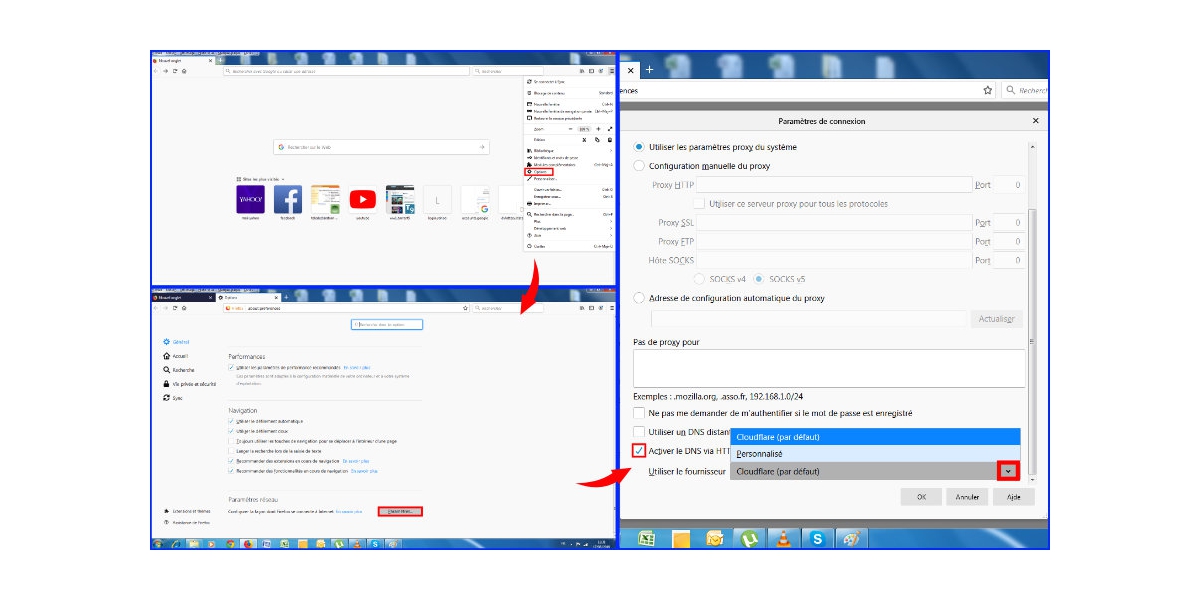Select Bibliothèque in the Firefox menu
This screenshot has height=600, width=1200.
[570, 150]
